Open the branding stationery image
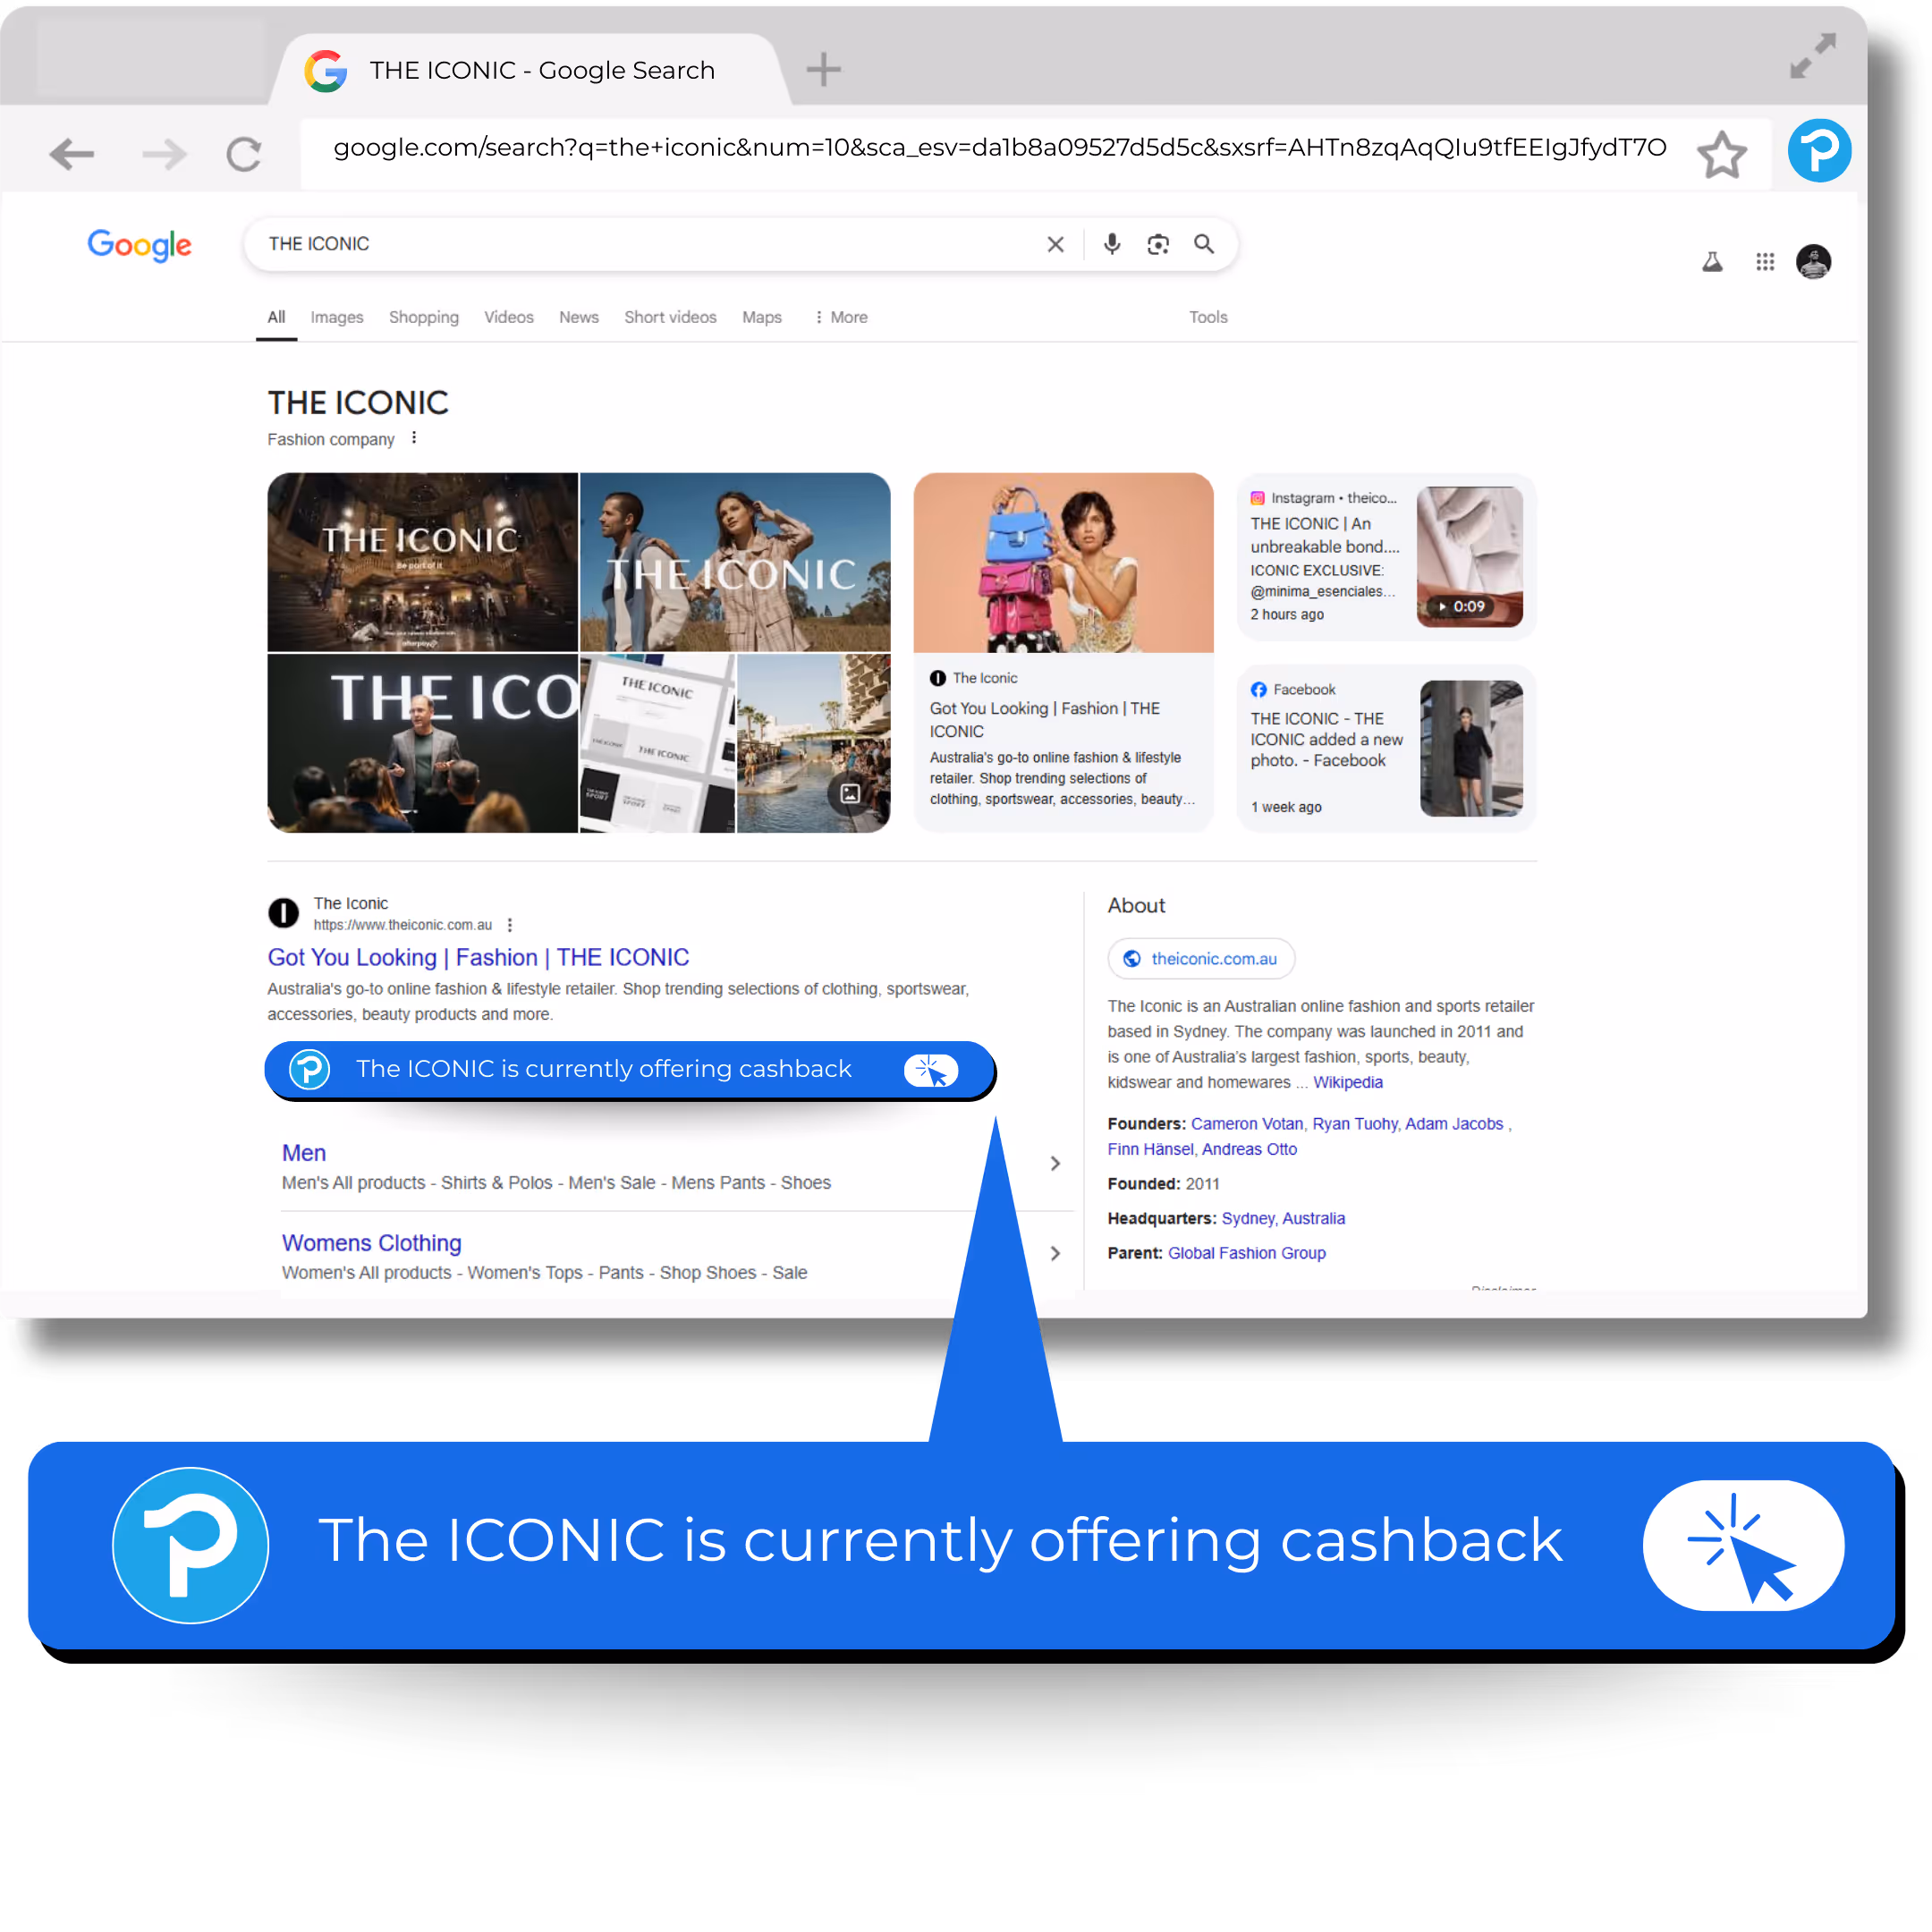The image size is (1932, 1932). pyautogui.click(x=657, y=744)
